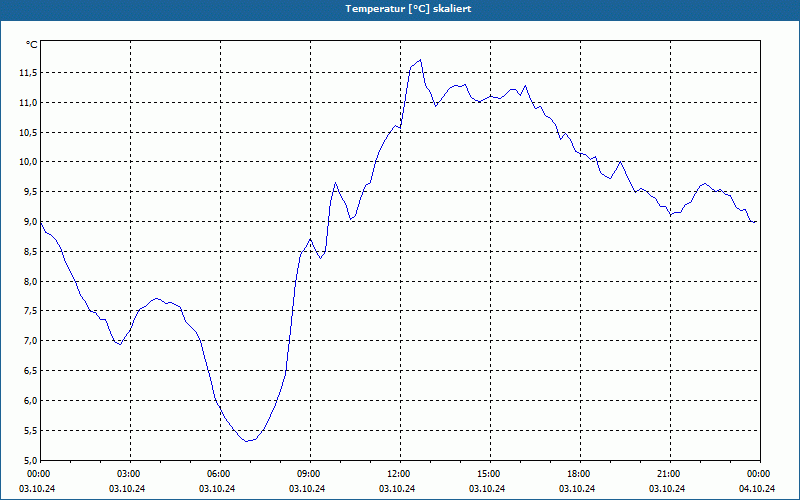This screenshot has width=800, height=500.
Task: Click the title 'Temperatur [°C] skaliert'
Action: click(408, 9)
